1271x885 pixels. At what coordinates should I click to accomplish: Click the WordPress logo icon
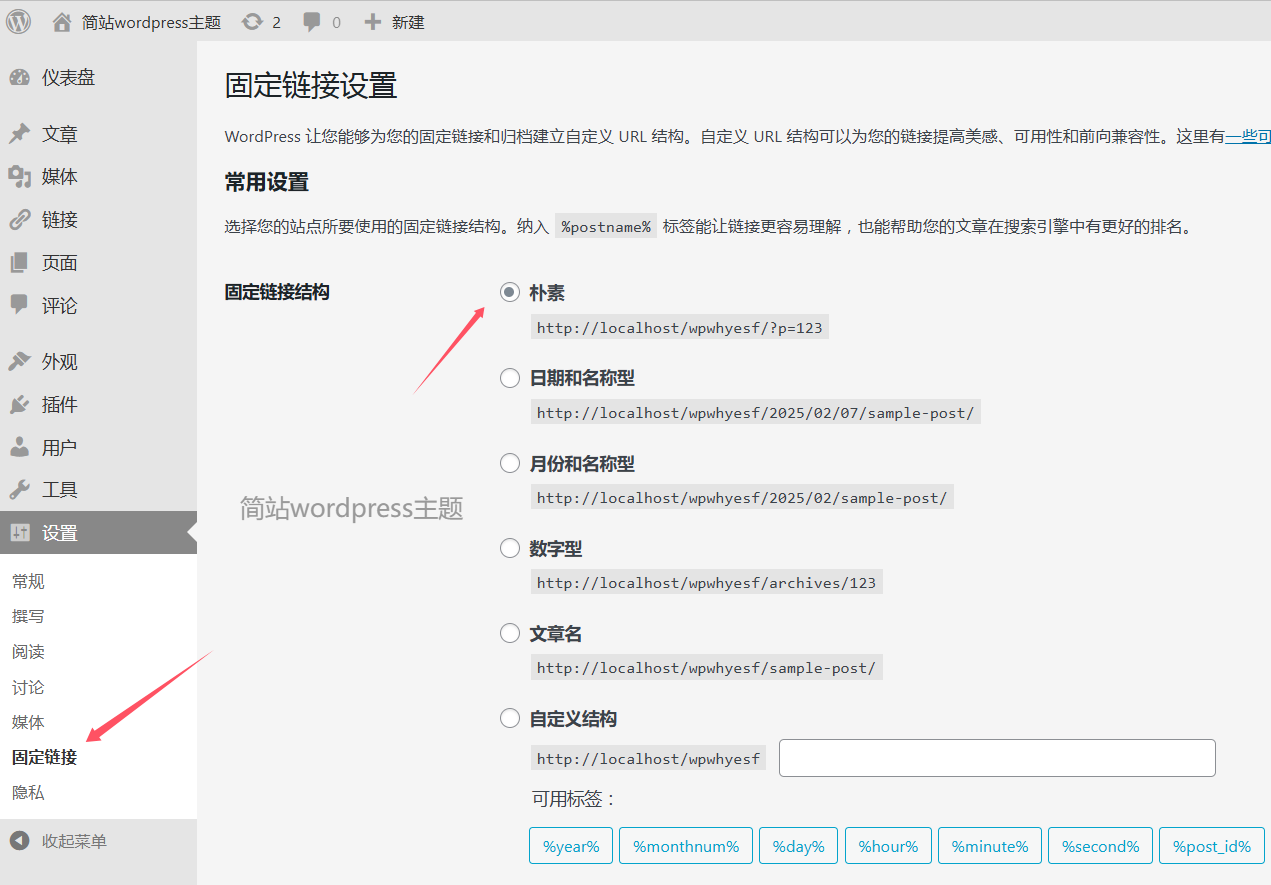point(19,21)
